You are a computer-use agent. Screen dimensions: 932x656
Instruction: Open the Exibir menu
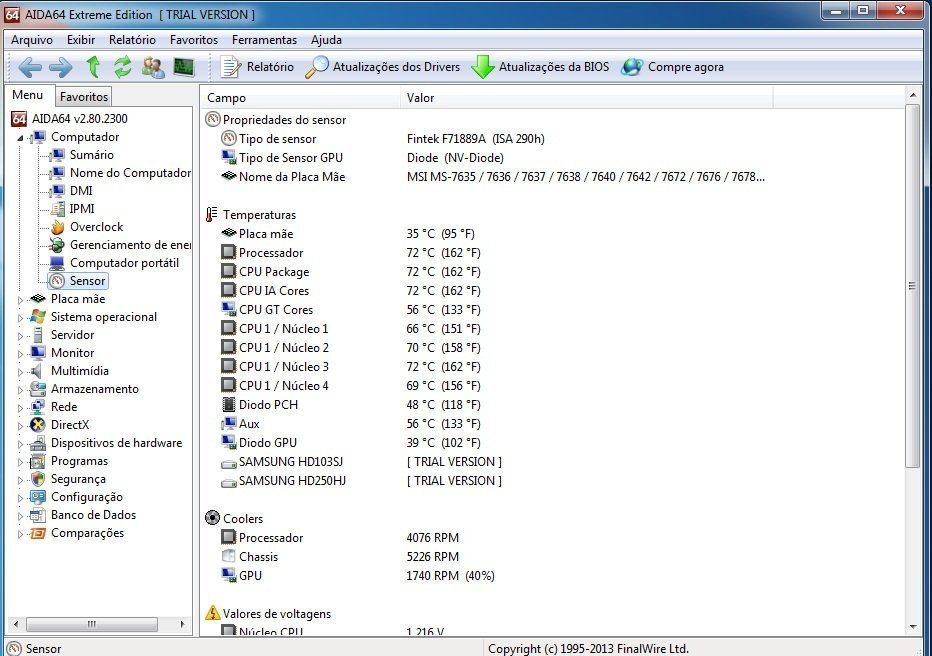(x=81, y=40)
